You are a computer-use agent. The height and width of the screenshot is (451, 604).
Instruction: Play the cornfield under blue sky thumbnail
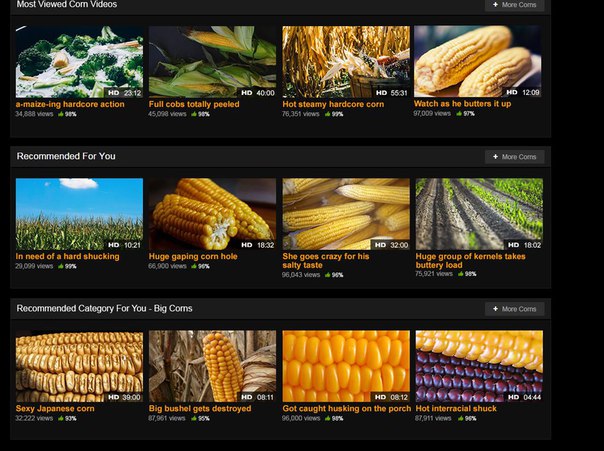79,214
